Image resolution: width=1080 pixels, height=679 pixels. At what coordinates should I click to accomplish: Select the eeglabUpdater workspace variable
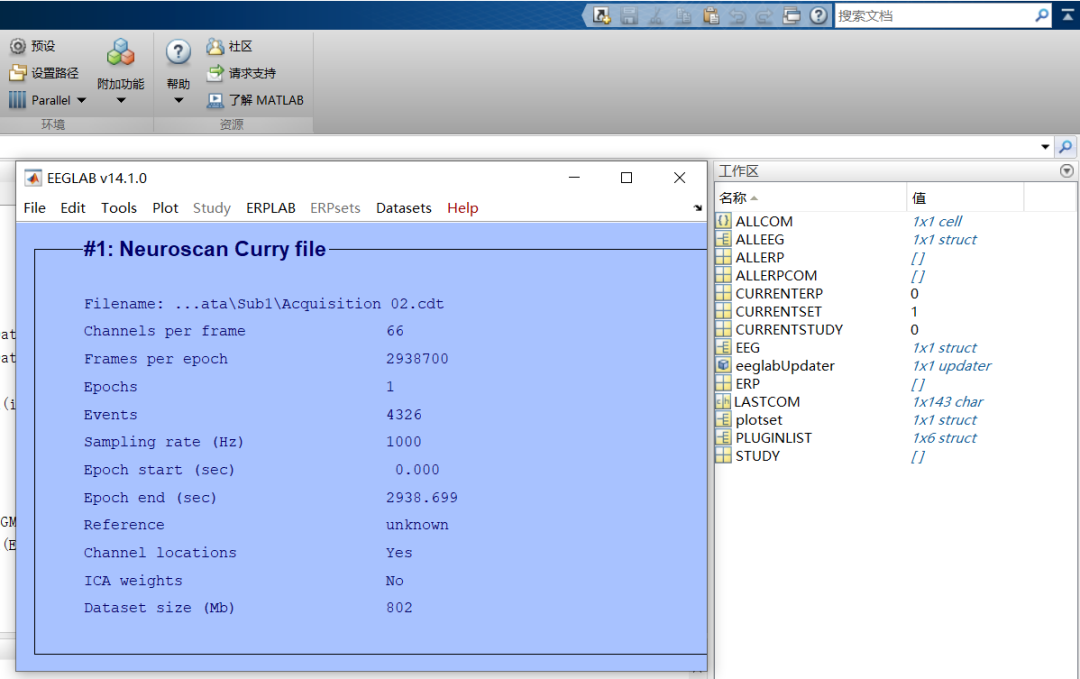[x=785, y=366]
